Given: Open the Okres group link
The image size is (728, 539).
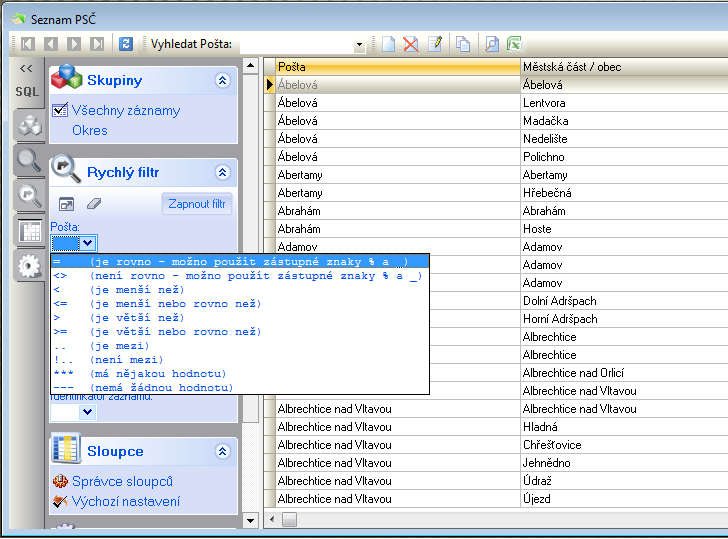Looking at the screenshot, I should [x=90, y=130].
